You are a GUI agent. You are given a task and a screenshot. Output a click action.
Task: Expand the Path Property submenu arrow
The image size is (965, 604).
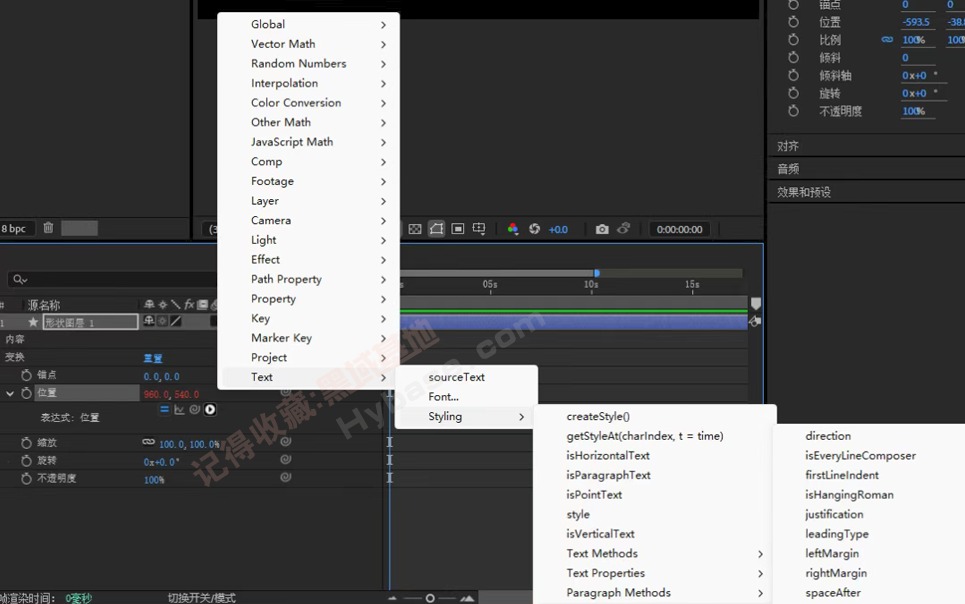point(383,280)
